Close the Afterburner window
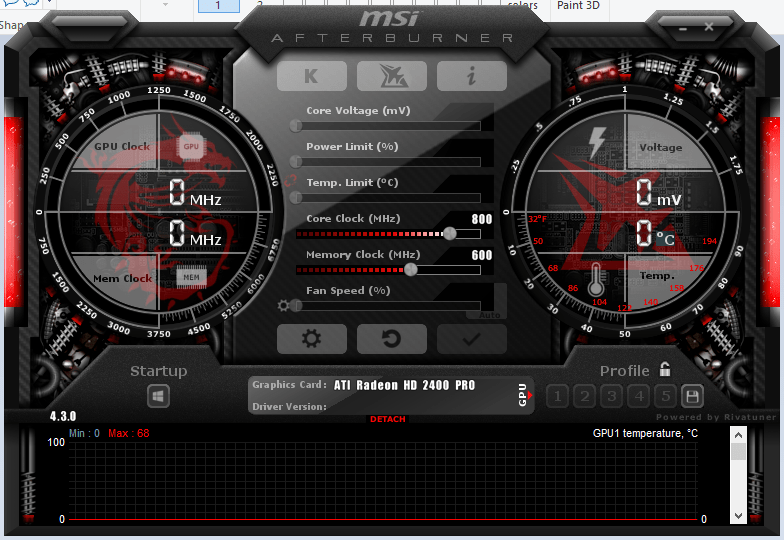Screen dimensions: 784x540 (709, 27)
